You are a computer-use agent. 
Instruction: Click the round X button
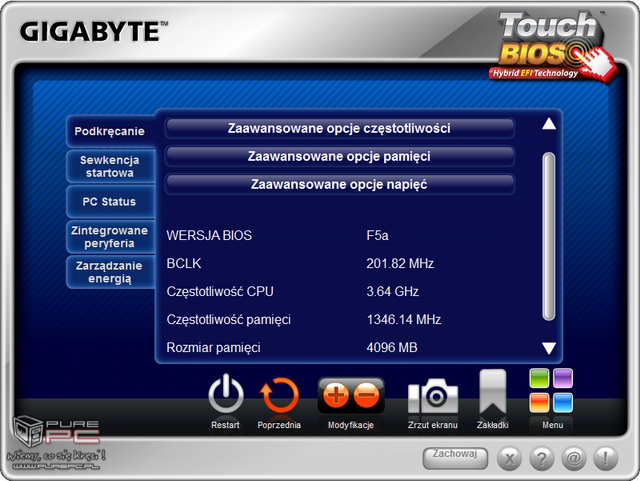[x=509, y=458]
